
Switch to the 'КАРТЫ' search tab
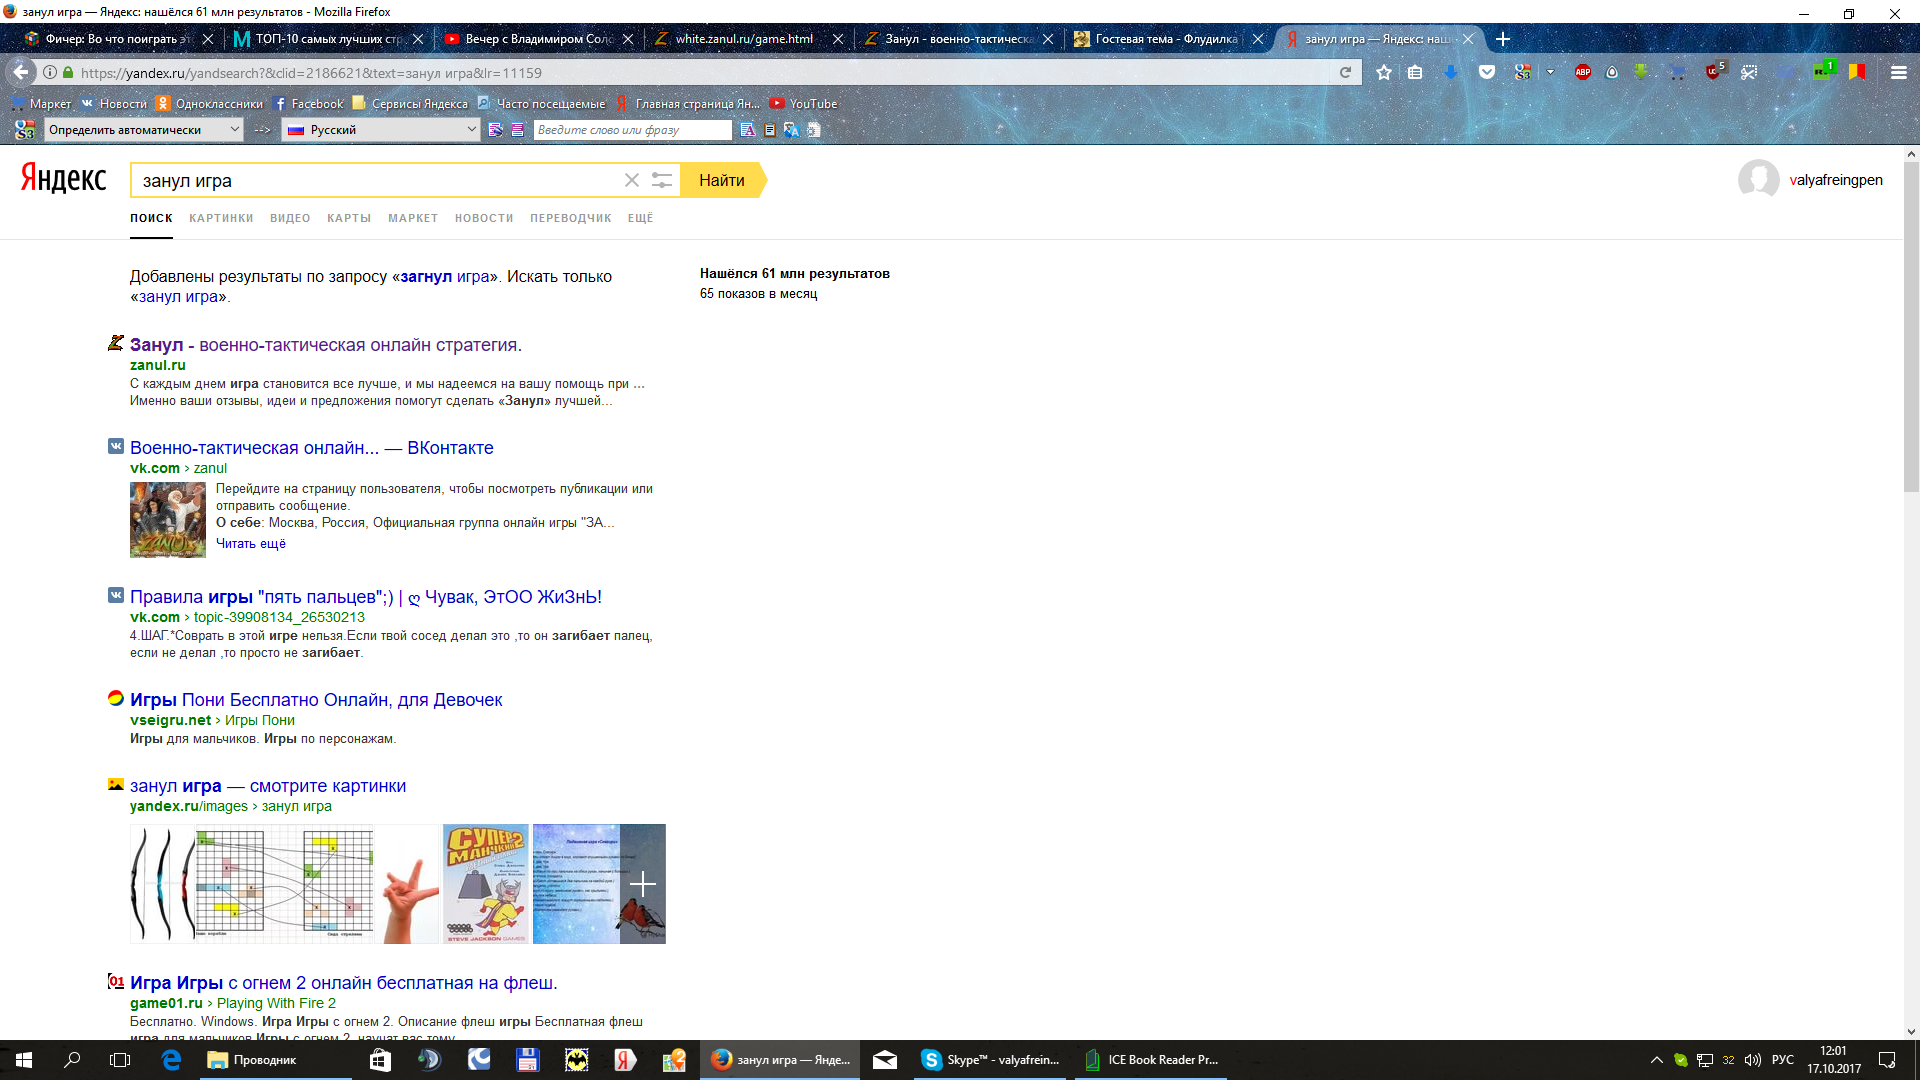(349, 218)
